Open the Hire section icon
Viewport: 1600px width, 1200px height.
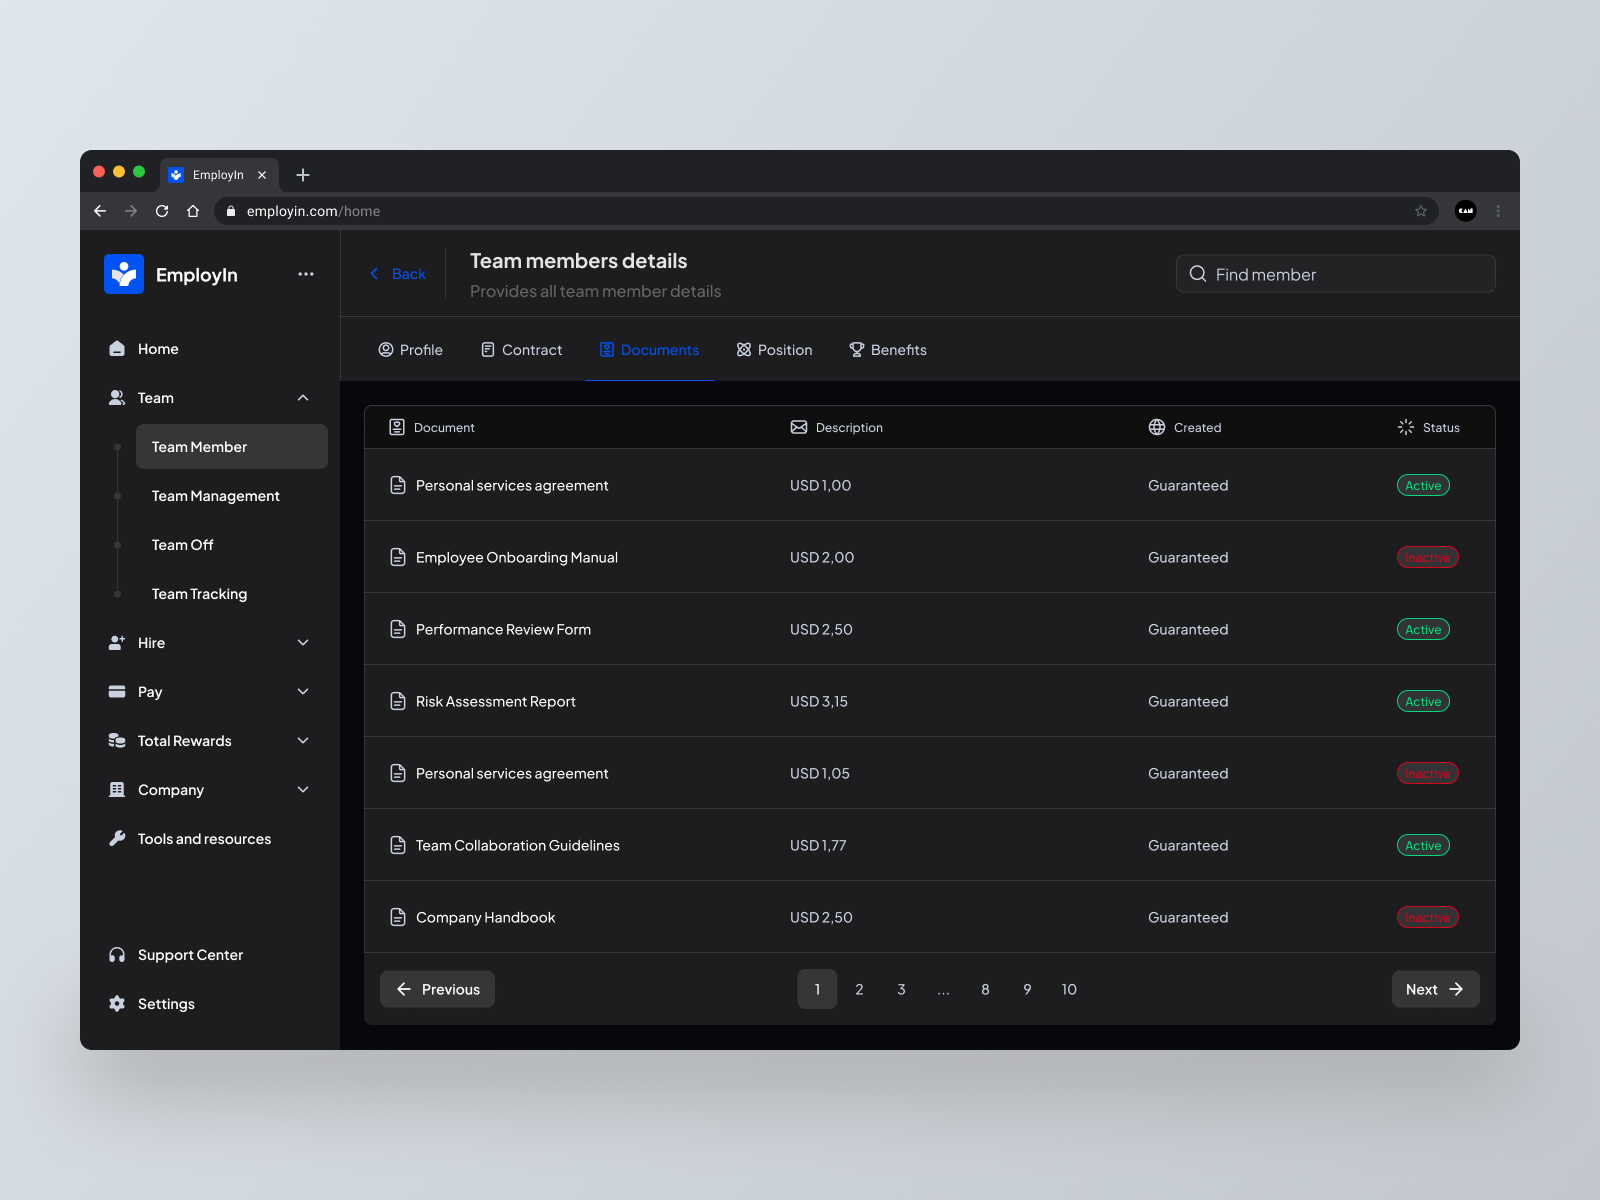tap(118, 642)
